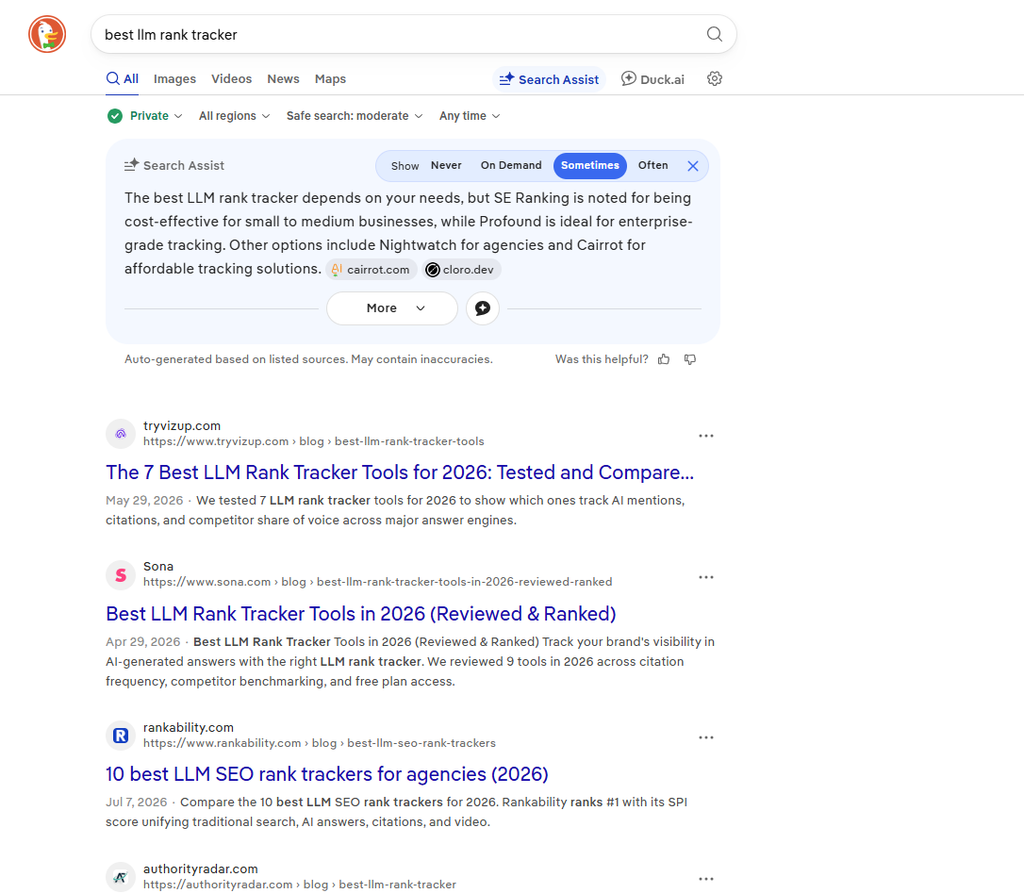
Task: Click the search magnifier icon
Action: click(714, 34)
